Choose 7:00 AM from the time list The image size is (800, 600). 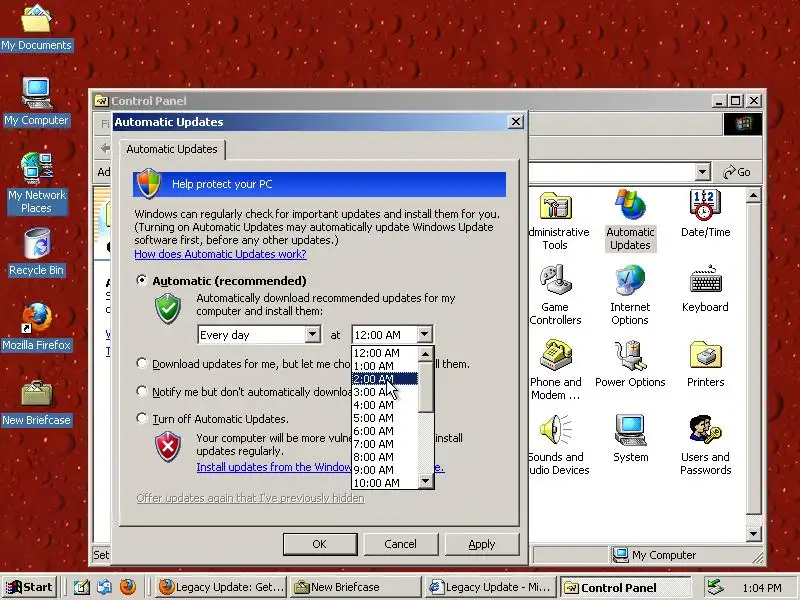coord(385,444)
